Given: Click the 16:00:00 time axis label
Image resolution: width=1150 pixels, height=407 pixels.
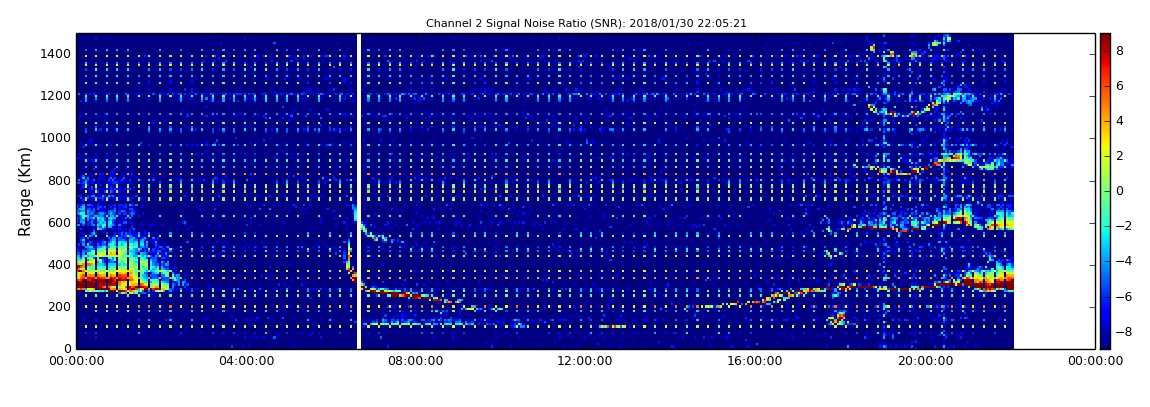Looking at the screenshot, I should [x=755, y=361].
